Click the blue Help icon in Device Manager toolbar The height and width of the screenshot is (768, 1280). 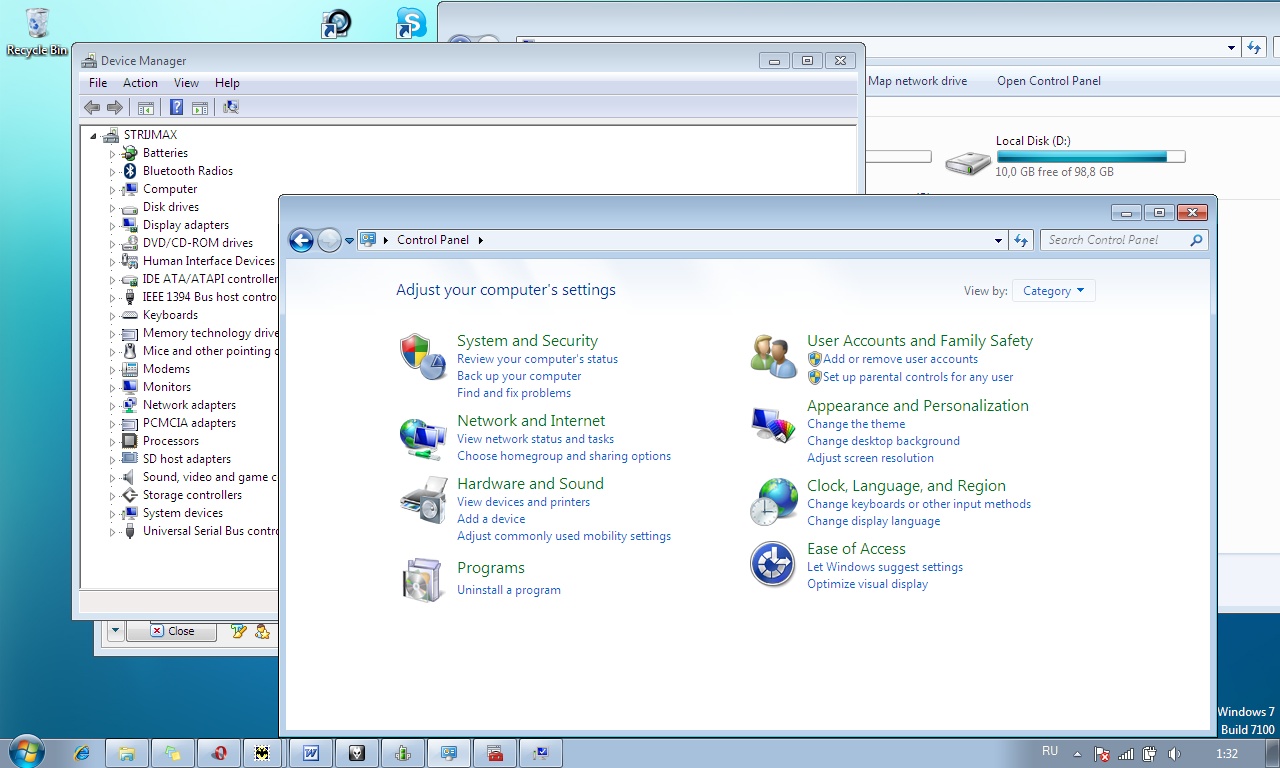click(176, 108)
